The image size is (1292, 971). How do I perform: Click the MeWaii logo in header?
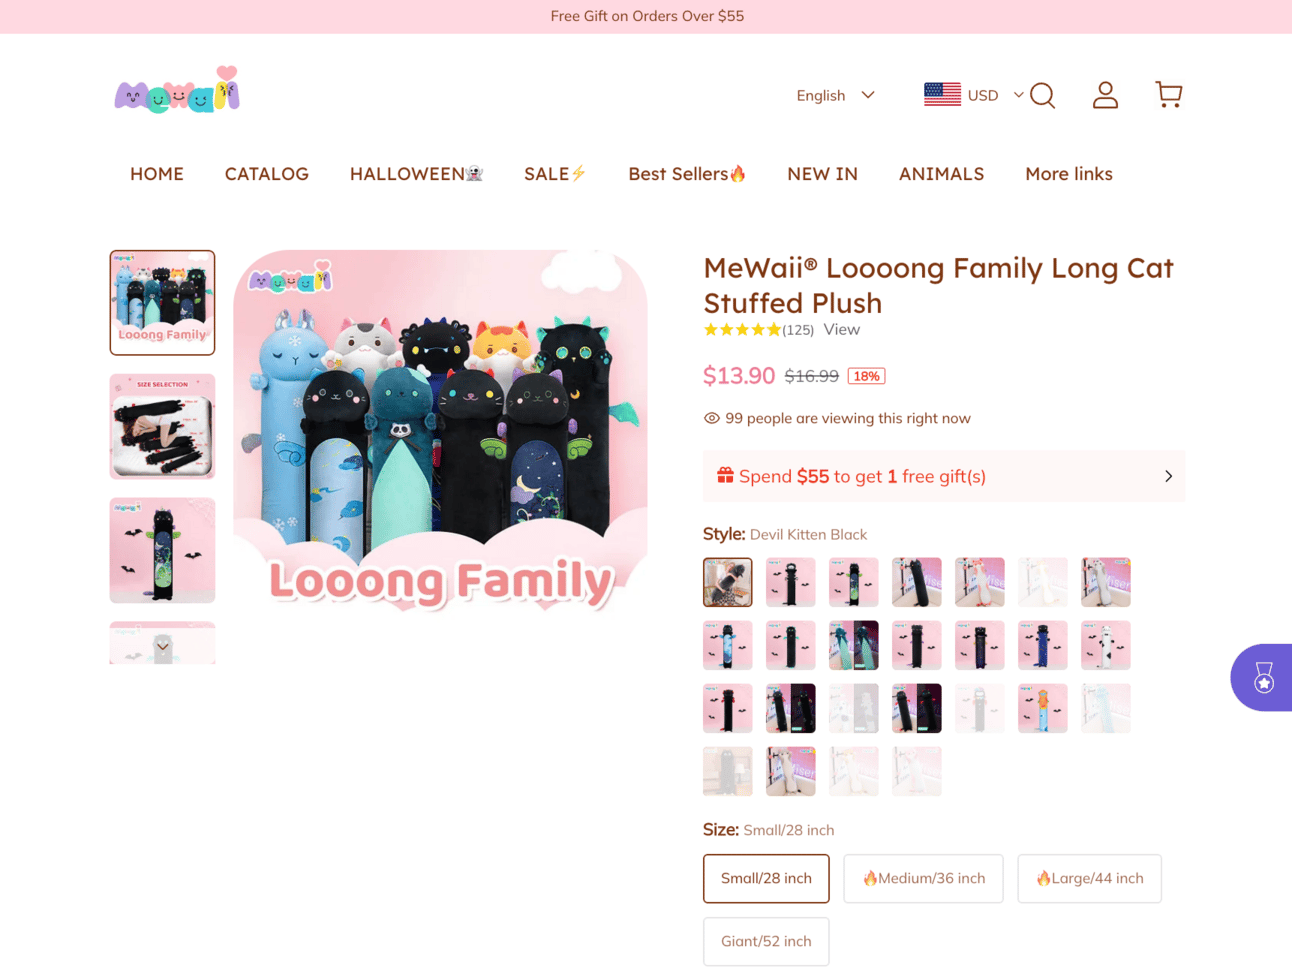pos(177,90)
